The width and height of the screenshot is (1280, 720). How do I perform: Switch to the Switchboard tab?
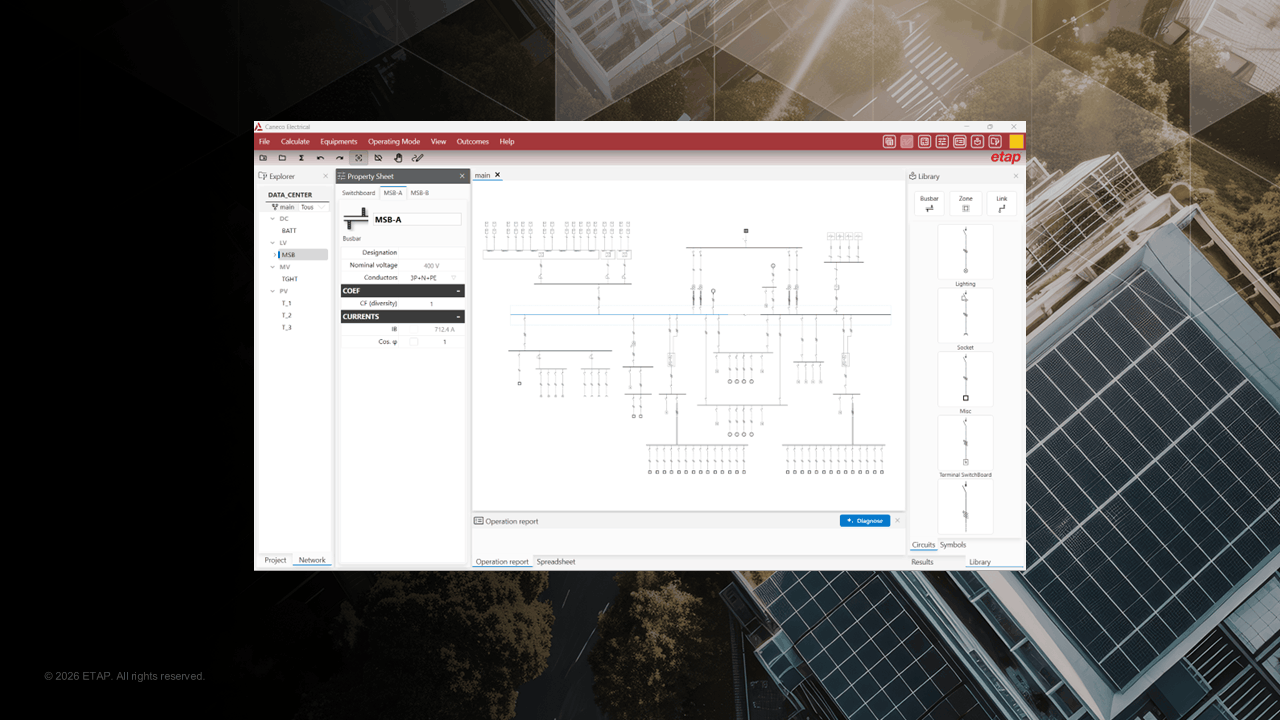358,193
